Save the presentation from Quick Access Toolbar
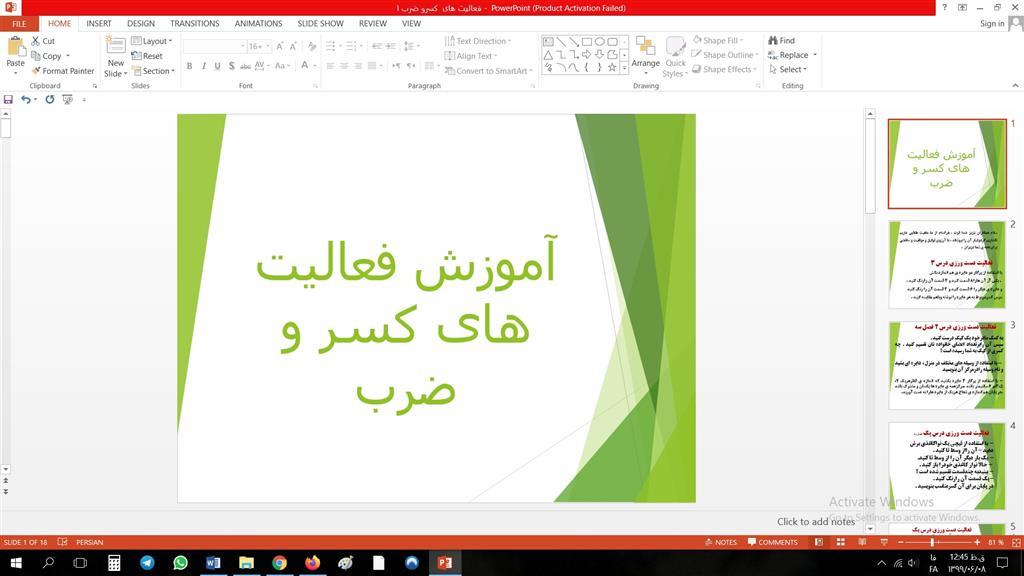 point(9,100)
